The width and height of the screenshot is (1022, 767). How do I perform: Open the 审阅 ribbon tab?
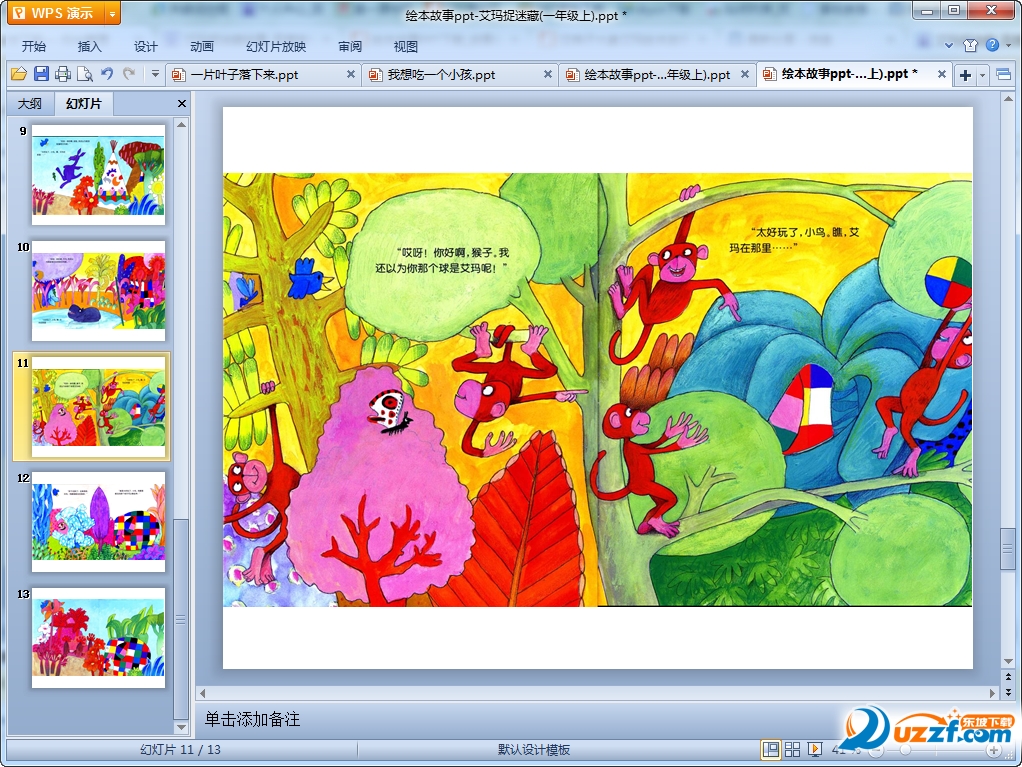[x=350, y=46]
